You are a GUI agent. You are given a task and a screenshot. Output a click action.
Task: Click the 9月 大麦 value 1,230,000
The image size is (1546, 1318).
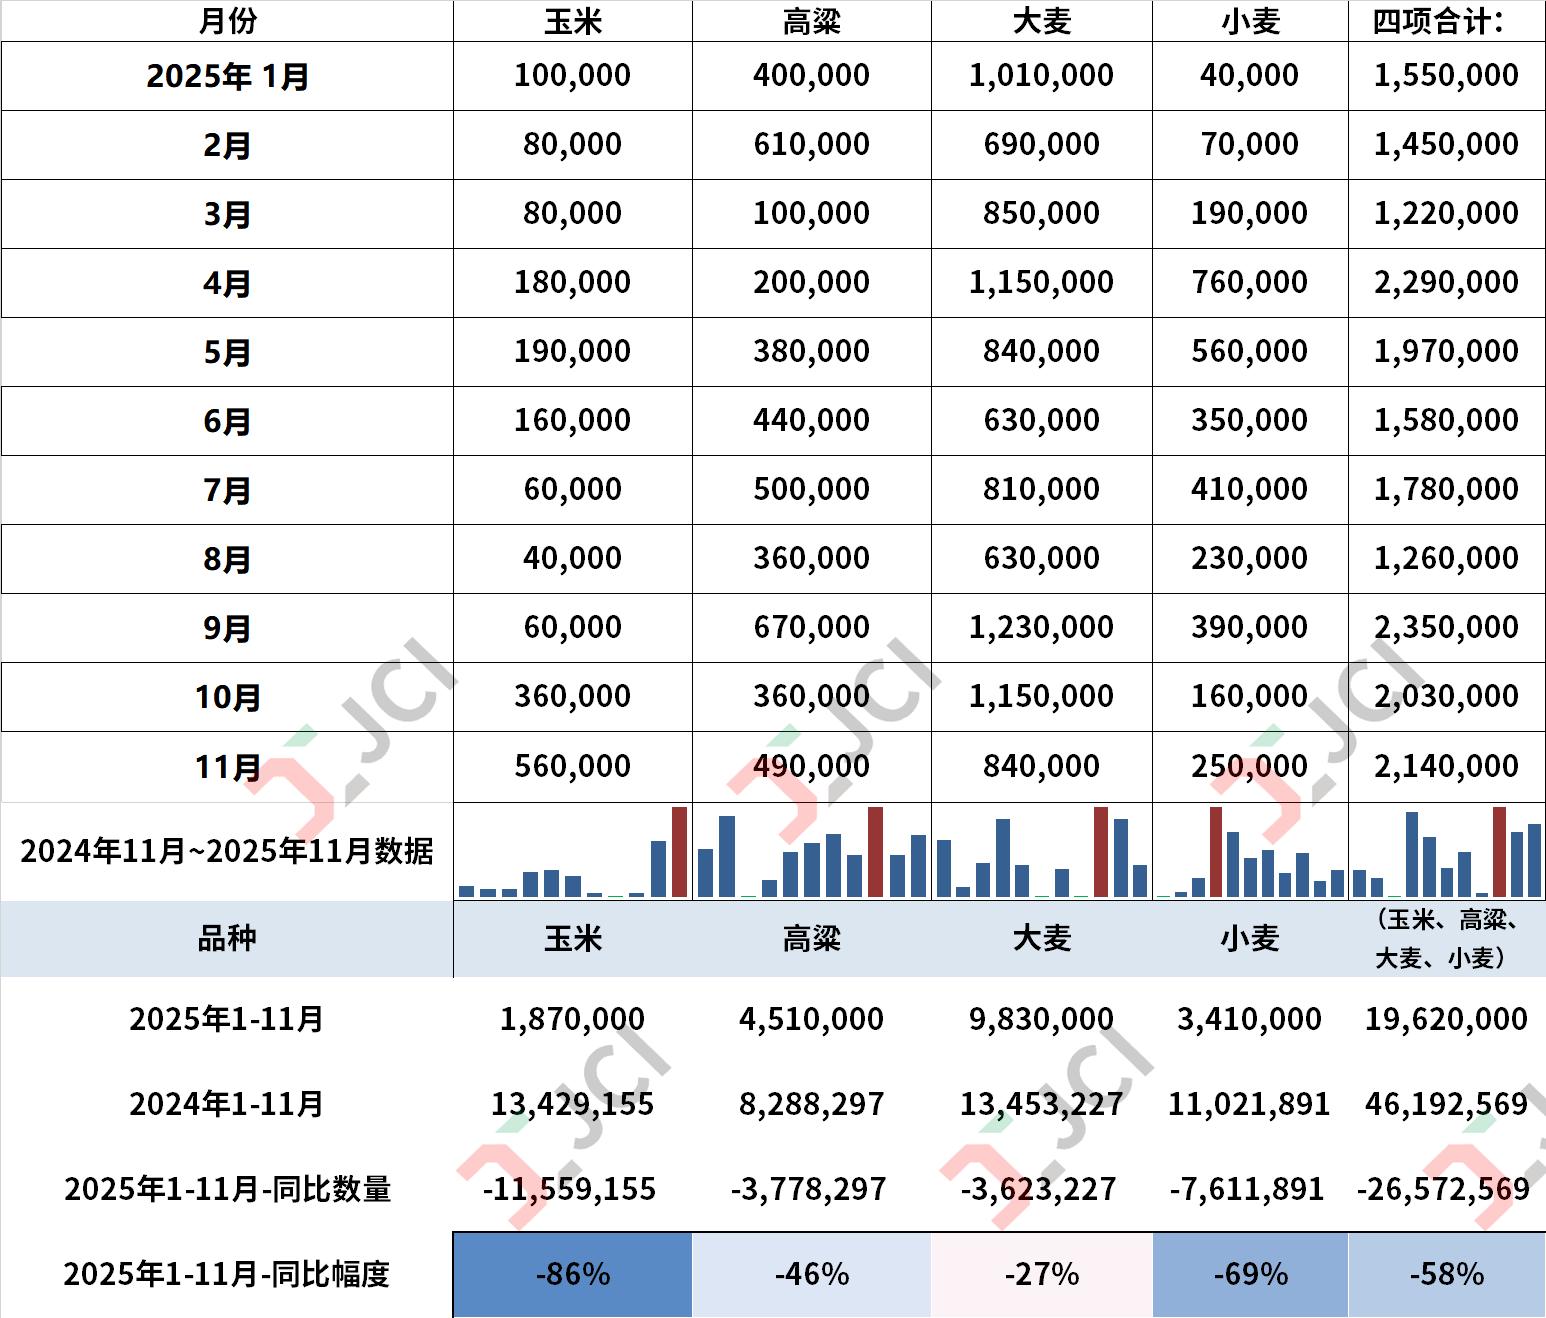click(x=1041, y=627)
